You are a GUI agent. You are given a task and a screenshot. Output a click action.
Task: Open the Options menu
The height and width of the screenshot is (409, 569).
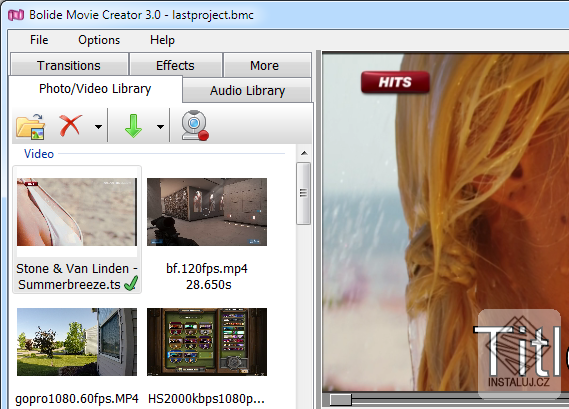tap(99, 40)
